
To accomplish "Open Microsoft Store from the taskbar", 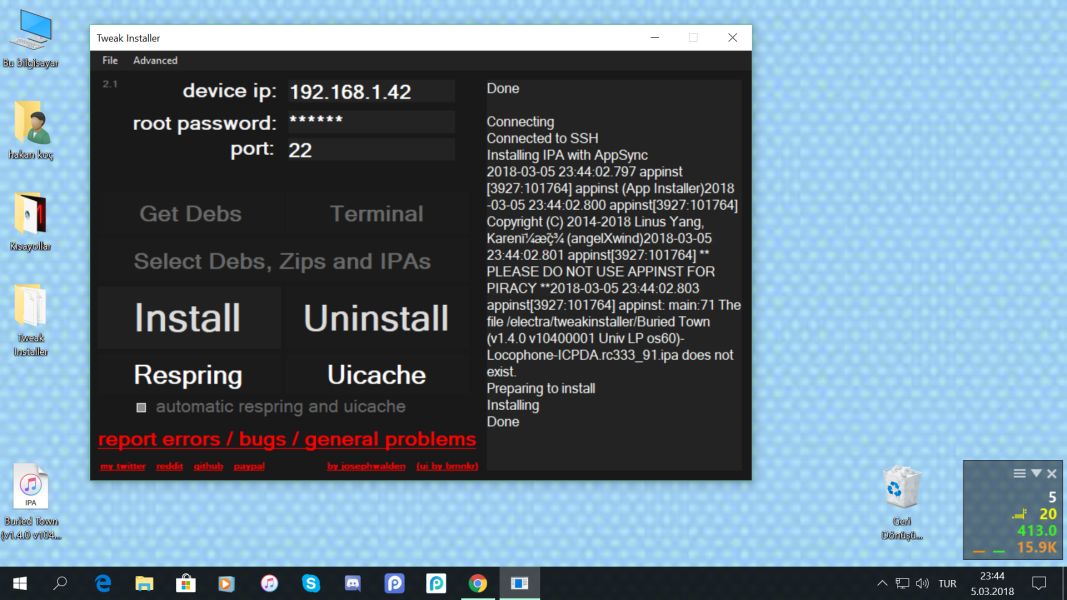I will (x=186, y=583).
